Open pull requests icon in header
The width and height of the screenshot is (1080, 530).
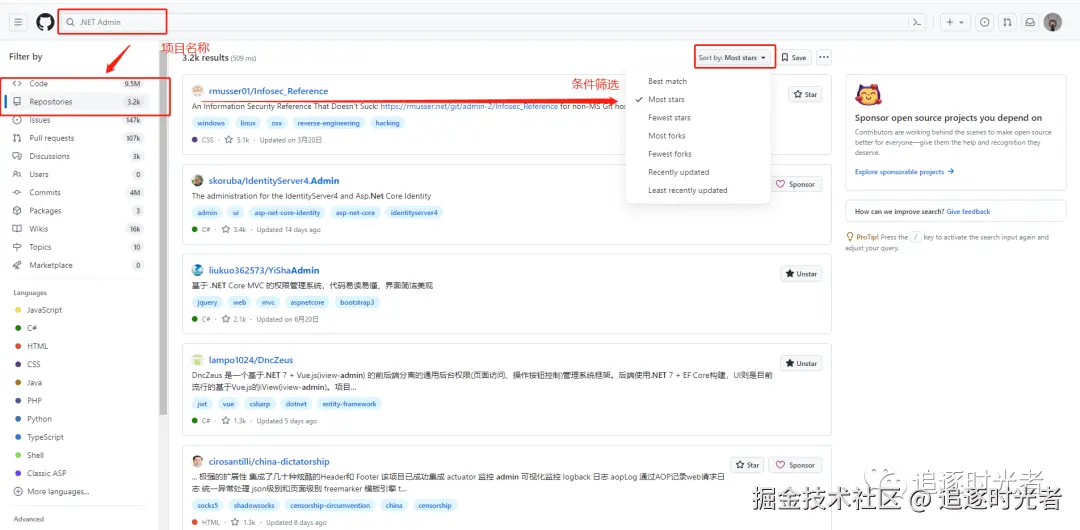pos(1007,22)
